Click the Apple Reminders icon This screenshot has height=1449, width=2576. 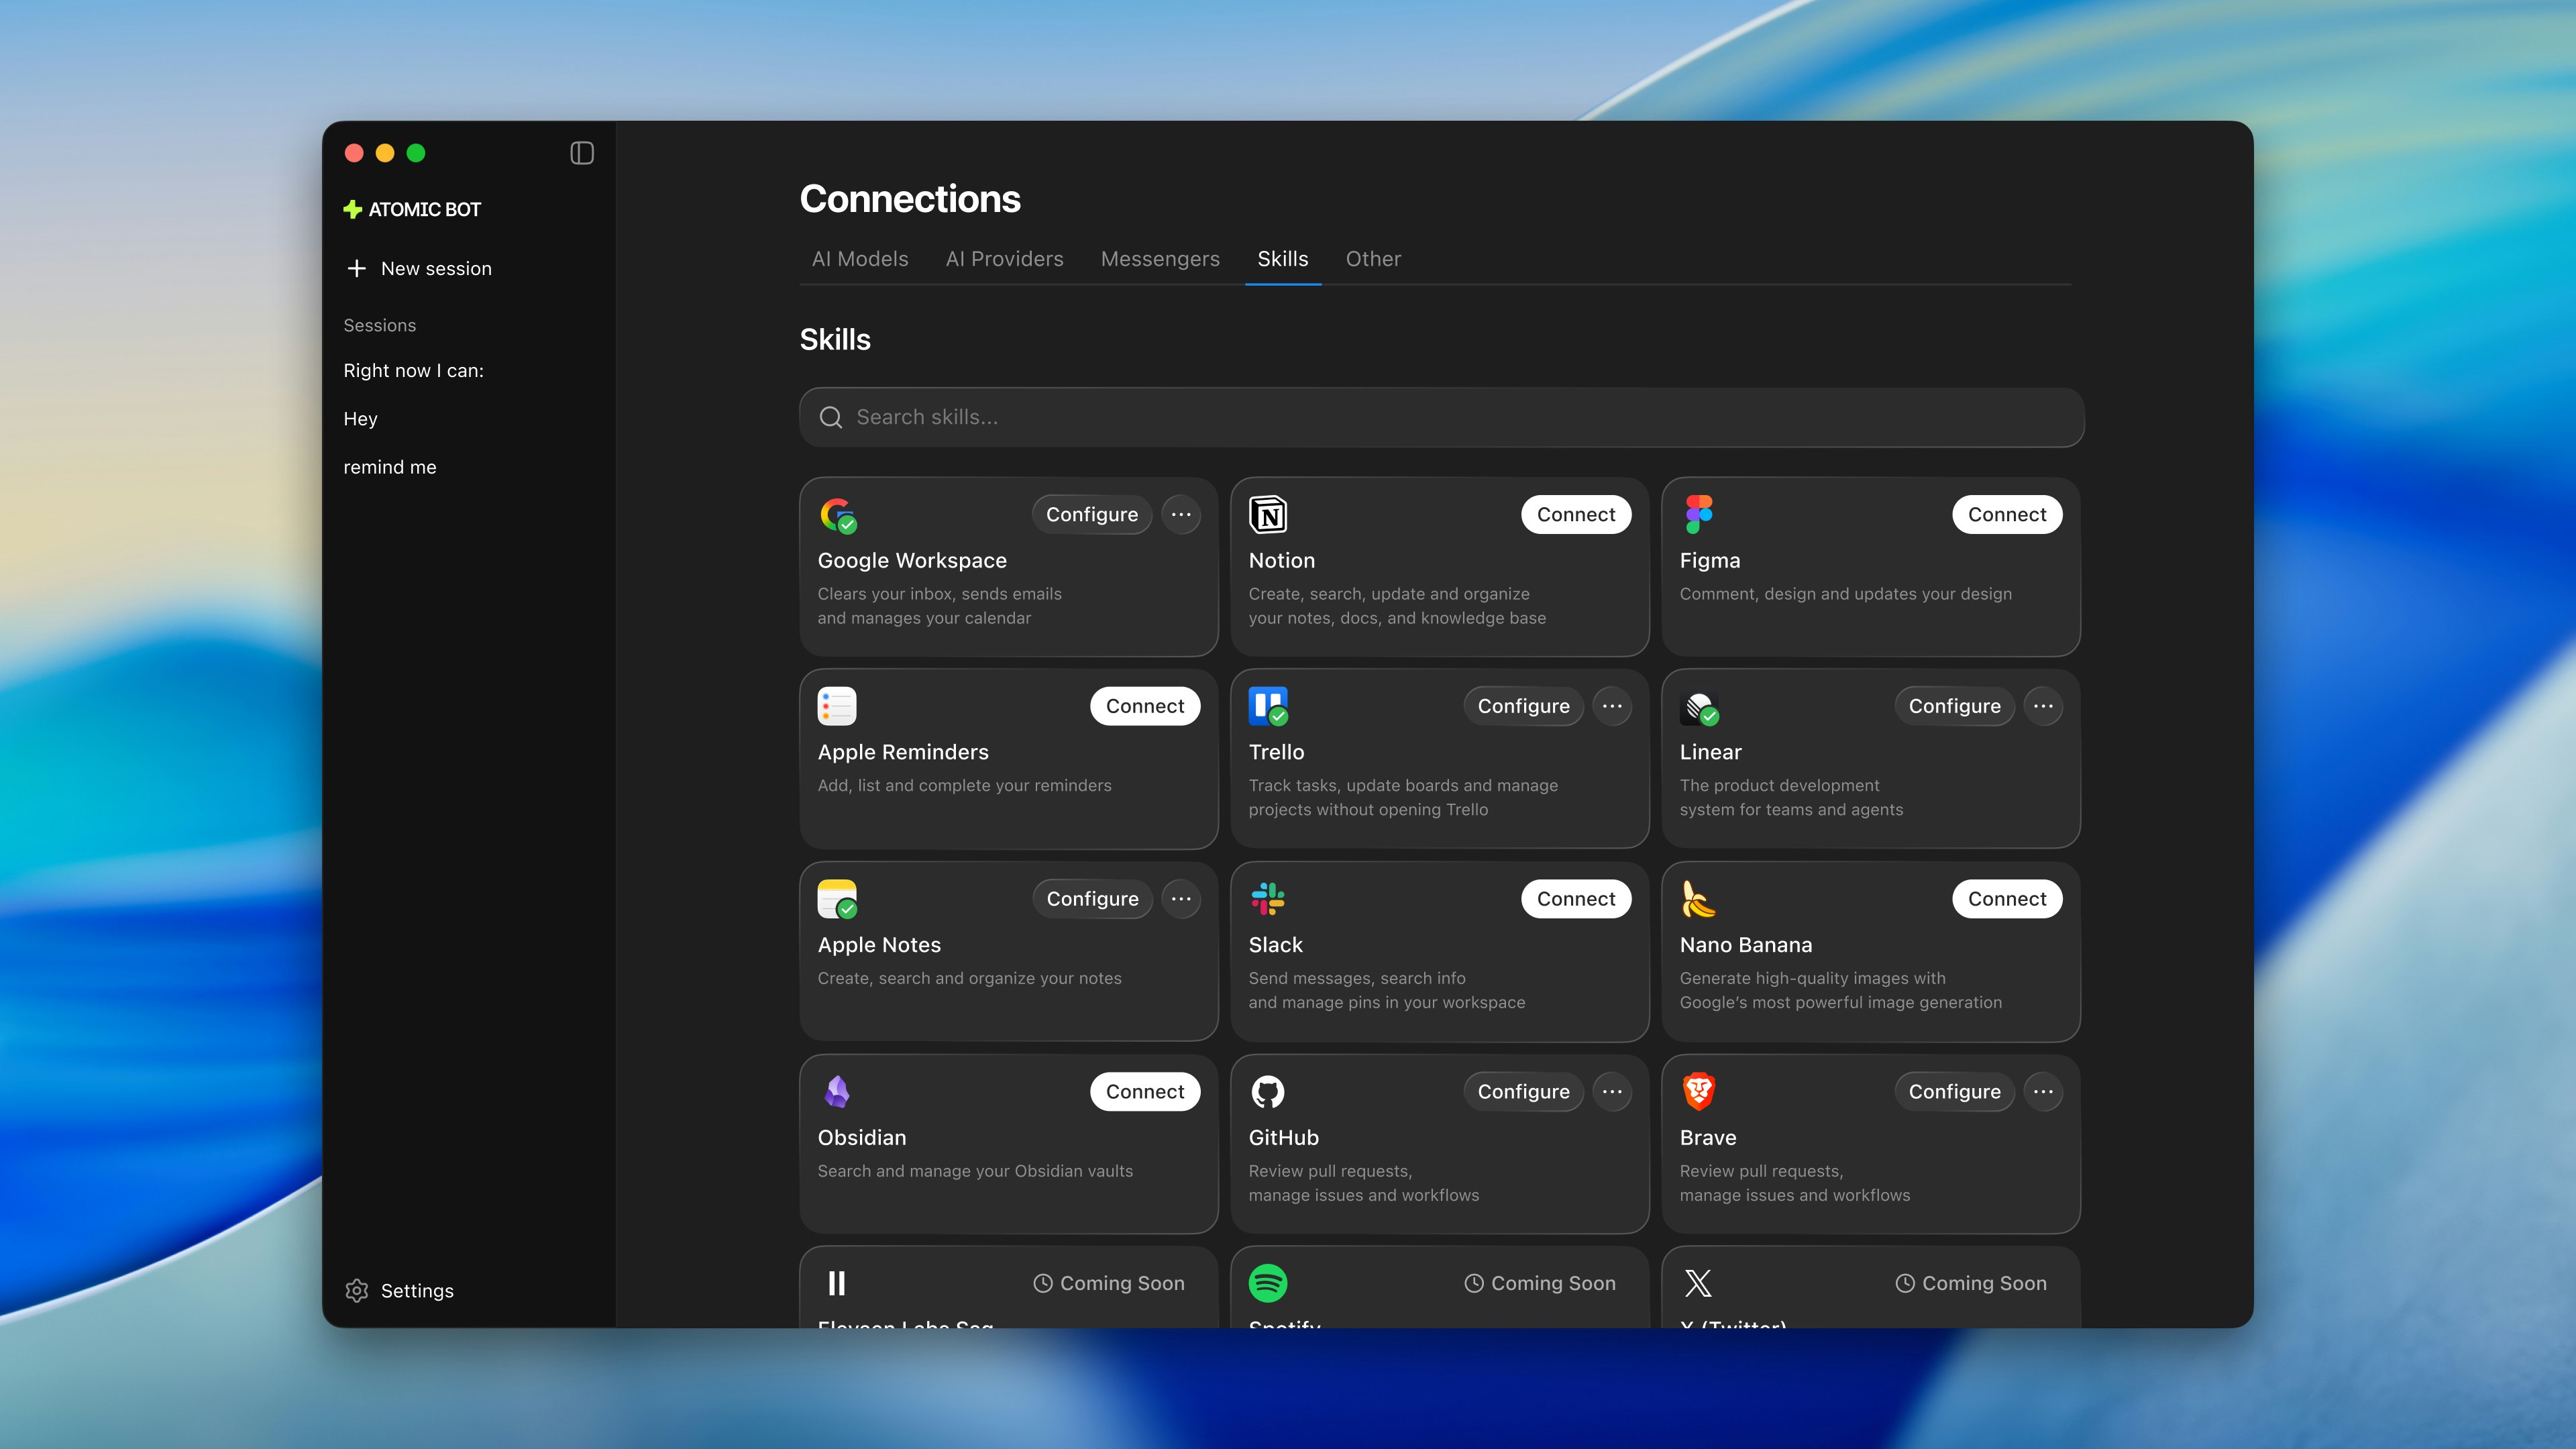click(837, 706)
